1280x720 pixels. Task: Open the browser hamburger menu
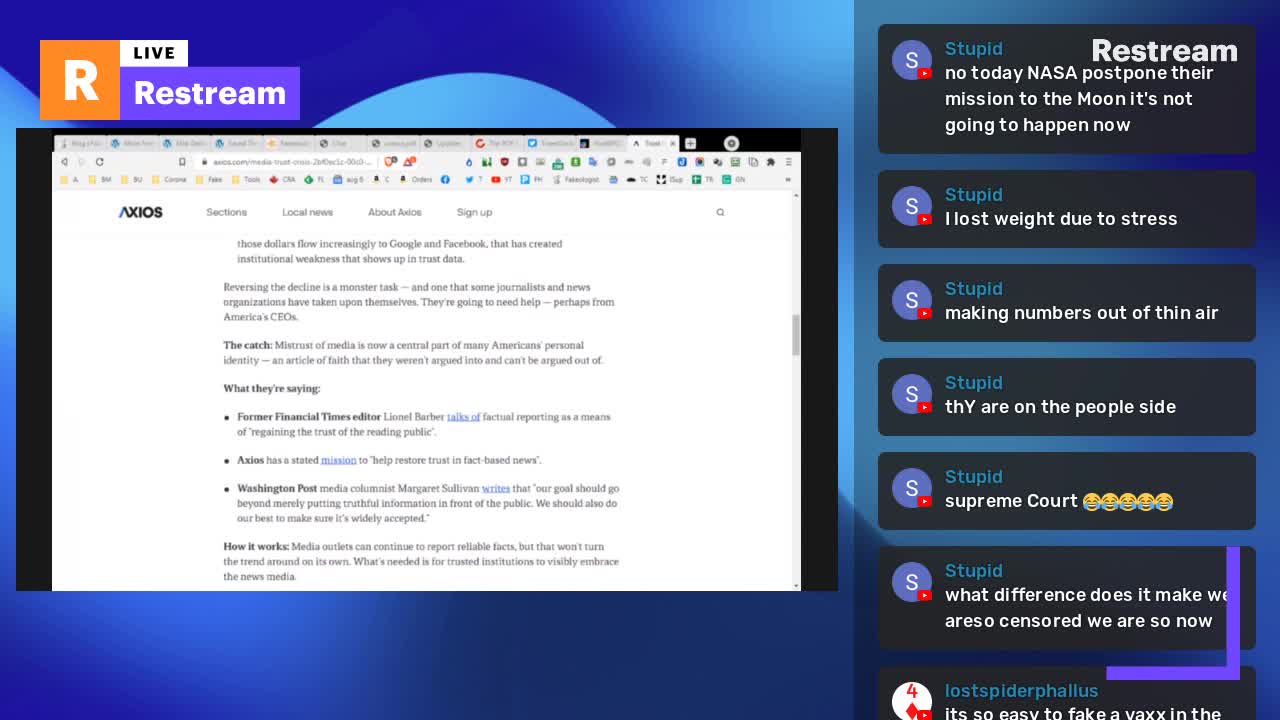pos(788,162)
